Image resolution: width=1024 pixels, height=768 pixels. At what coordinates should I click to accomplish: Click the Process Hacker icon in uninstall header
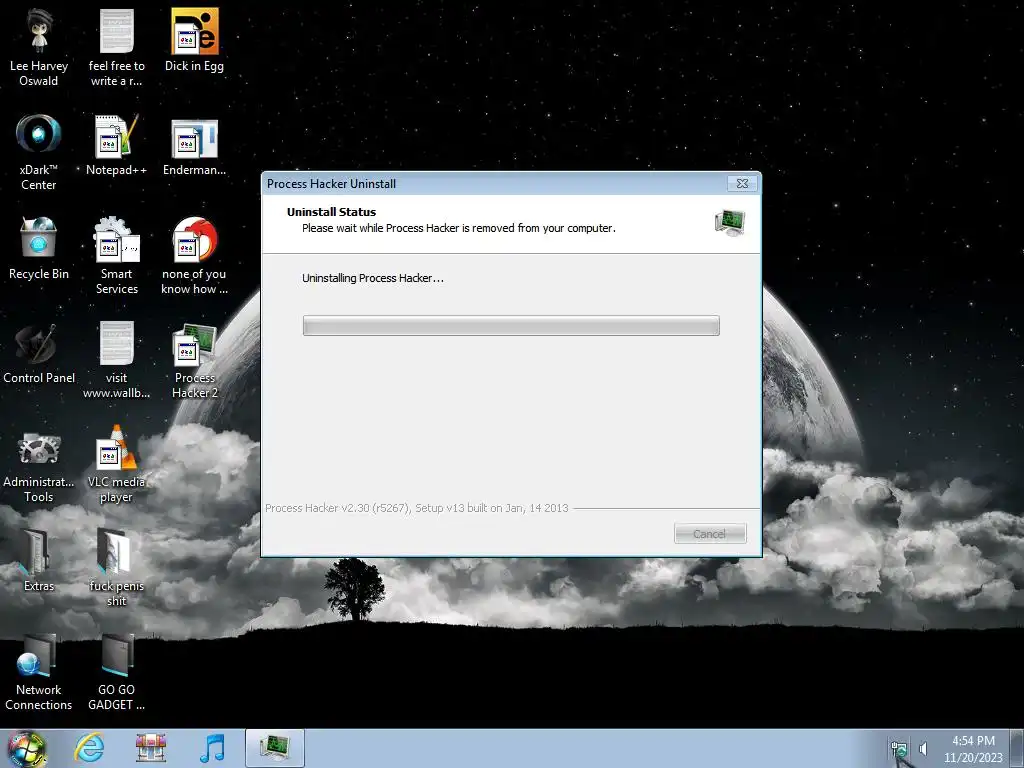click(730, 223)
